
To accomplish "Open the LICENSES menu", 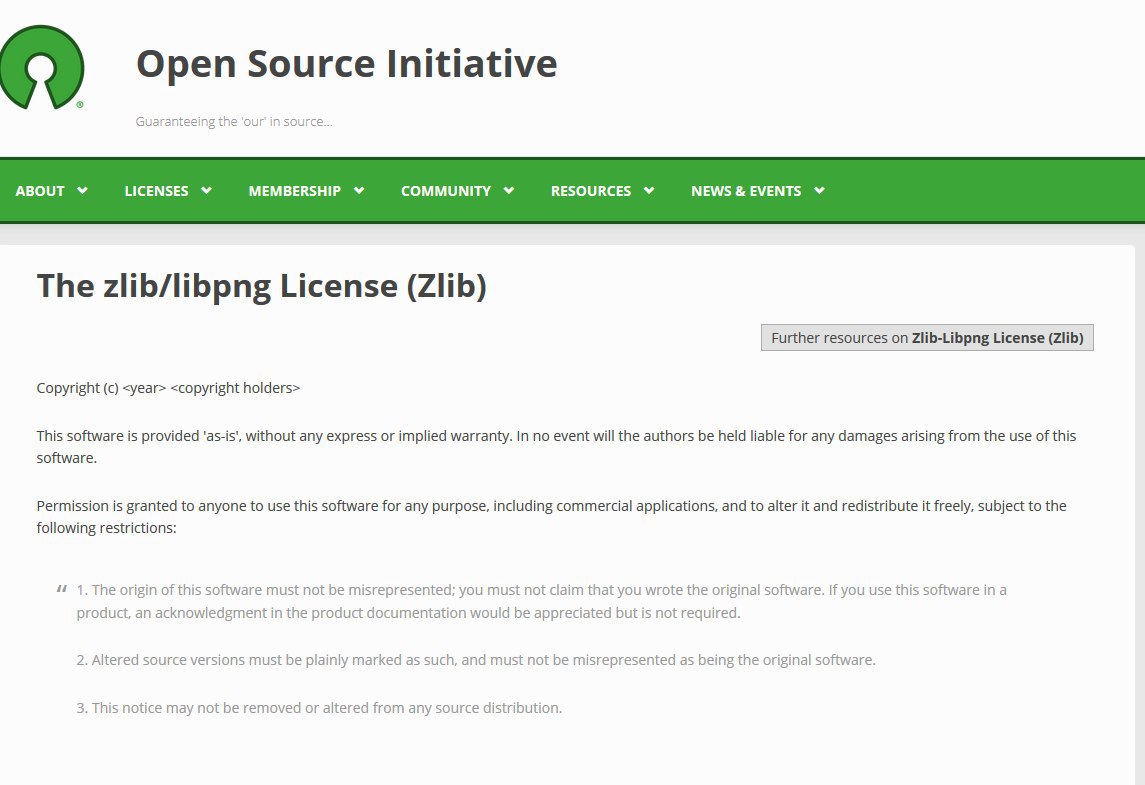I will [156, 191].
